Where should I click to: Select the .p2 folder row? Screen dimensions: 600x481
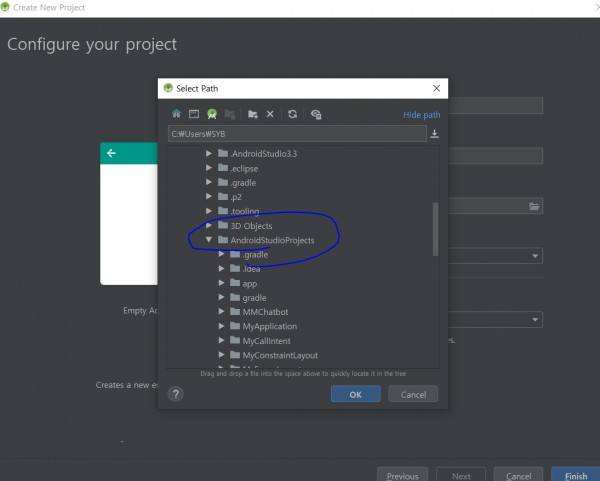[x=230, y=197]
